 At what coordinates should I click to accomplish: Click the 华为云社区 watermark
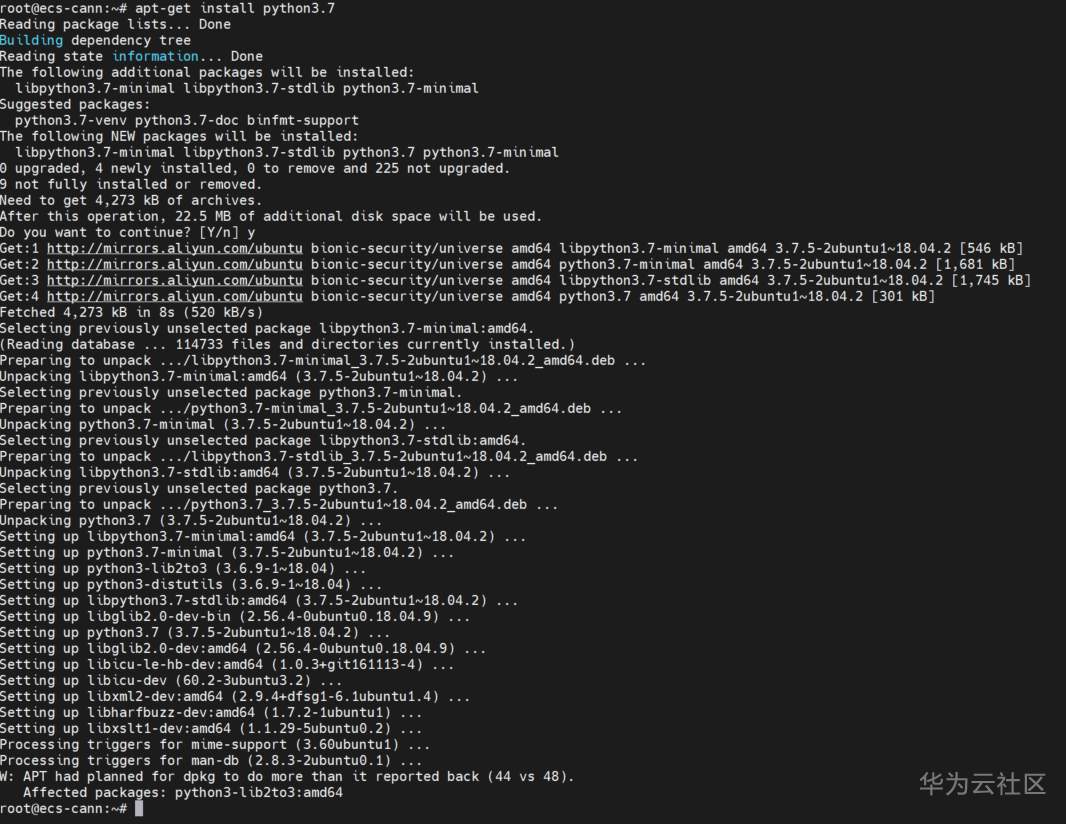tap(982, 783)
